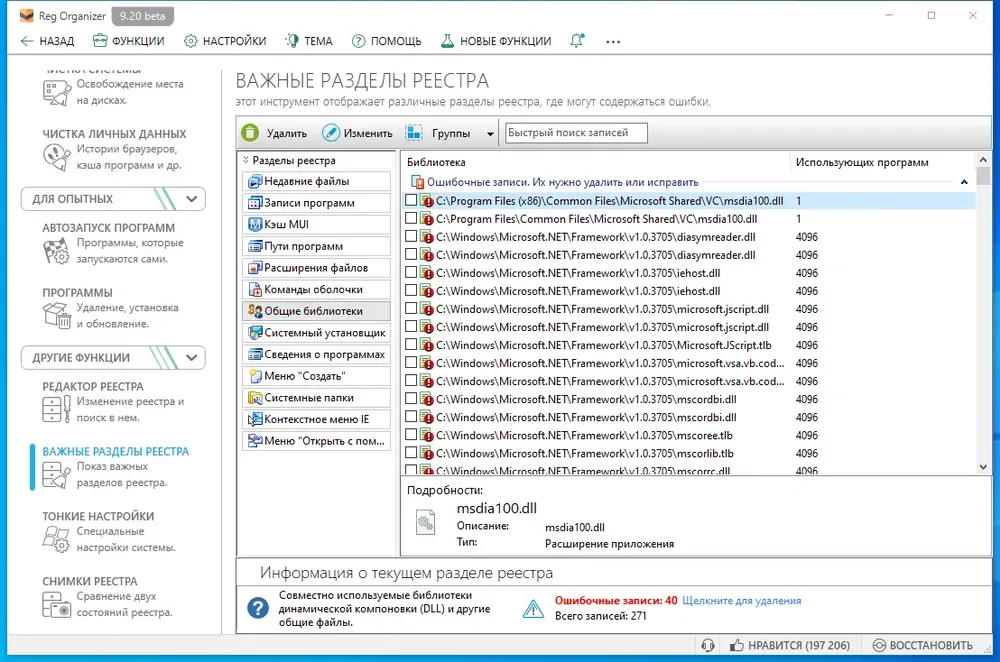Click the Системные папки section icon
This screenshot has width=1000, height=662.
pyautogui.click(x=254, y=398)
